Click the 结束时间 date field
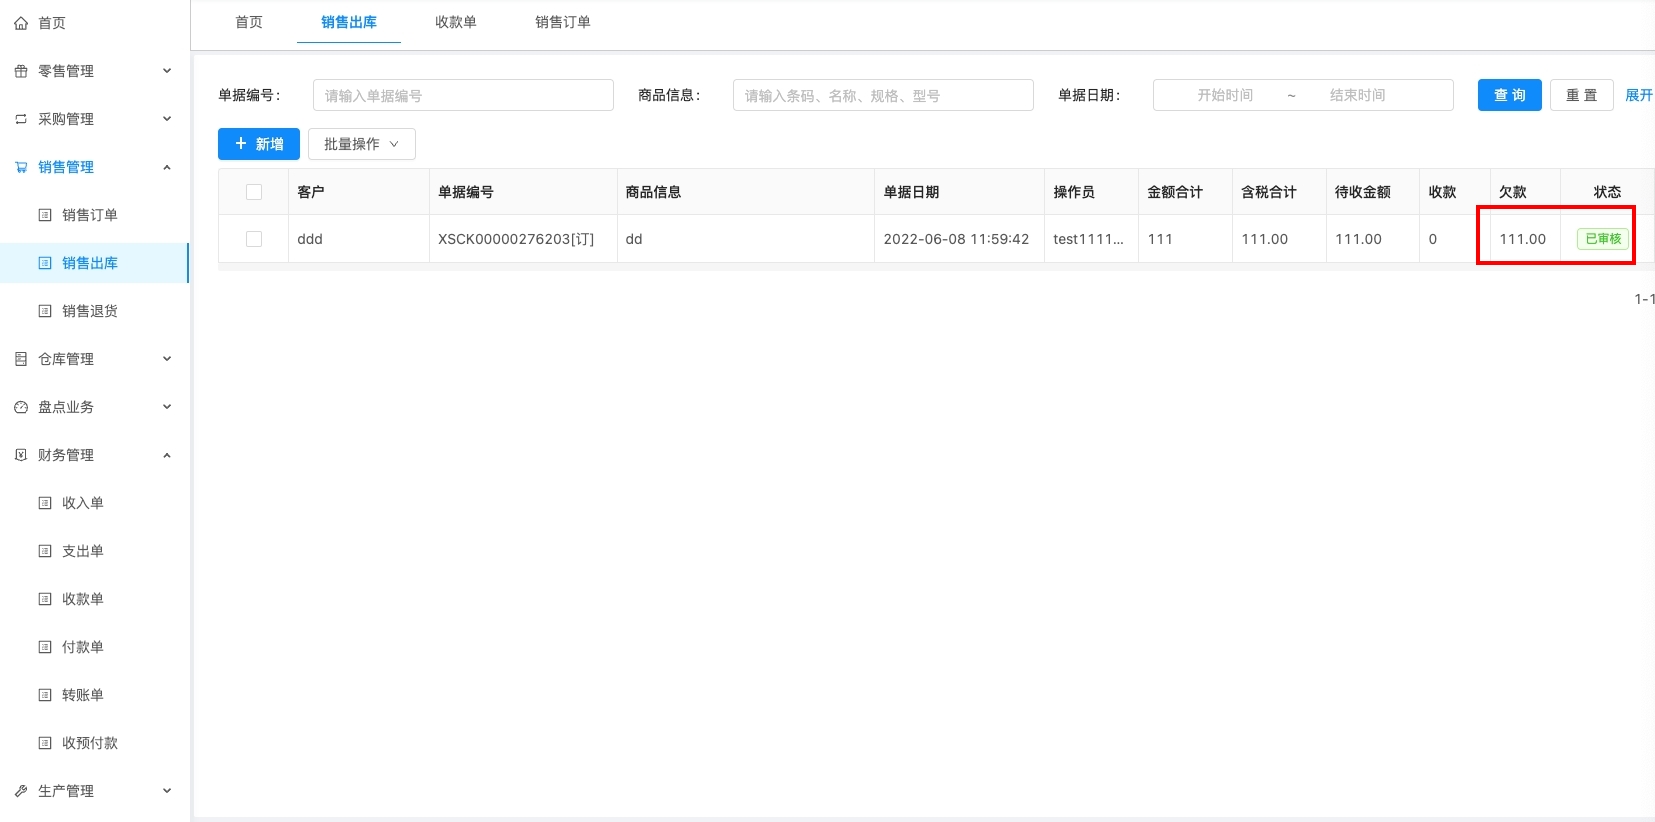The image size is (1655, 822). [x=1357, y=95]
